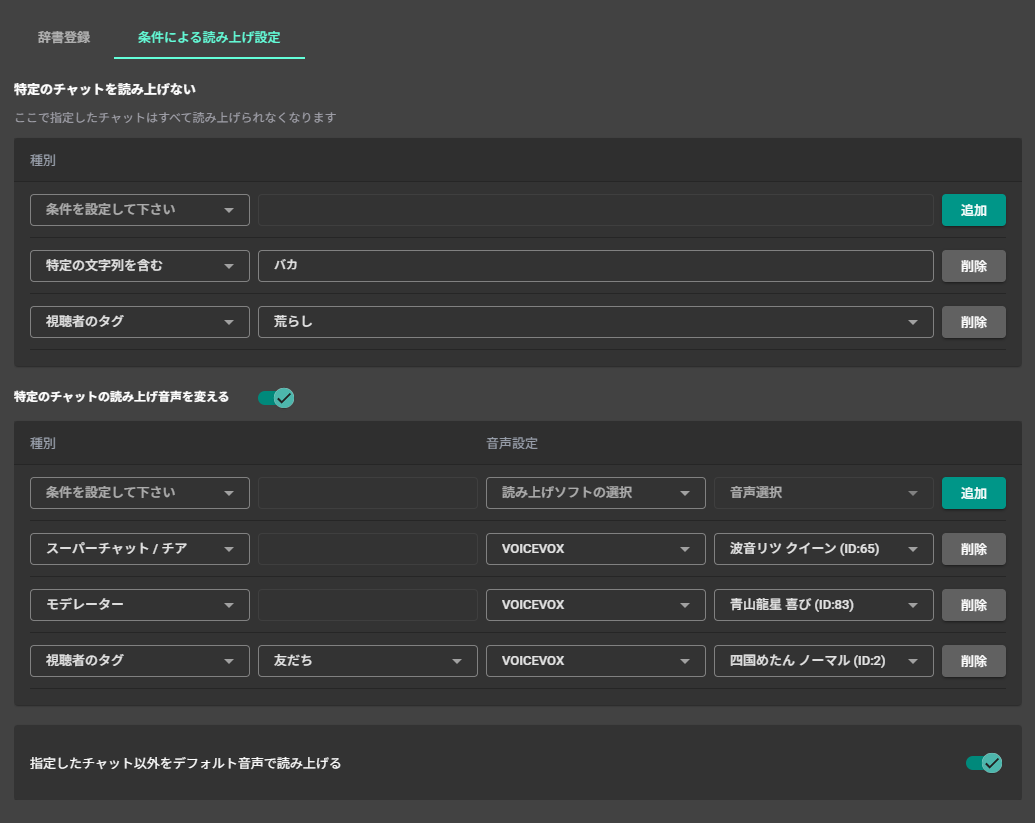Open VOICEVOX dropdown in 友だち row
Image resolution: width=1035 pixels, height=823 pixels.
(595, 661)
